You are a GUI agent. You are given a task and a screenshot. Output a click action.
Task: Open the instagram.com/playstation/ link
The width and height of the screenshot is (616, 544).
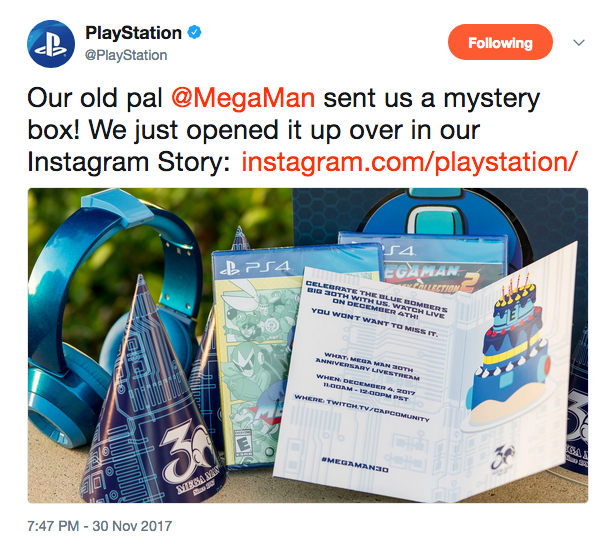(x=409, y=162)
